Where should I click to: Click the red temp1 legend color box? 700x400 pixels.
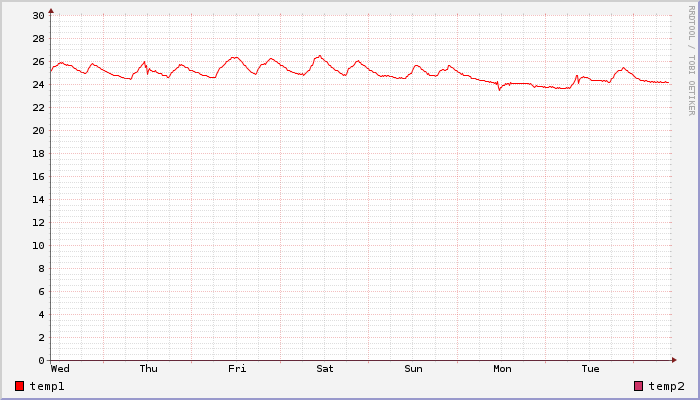[x=20, y=386]
